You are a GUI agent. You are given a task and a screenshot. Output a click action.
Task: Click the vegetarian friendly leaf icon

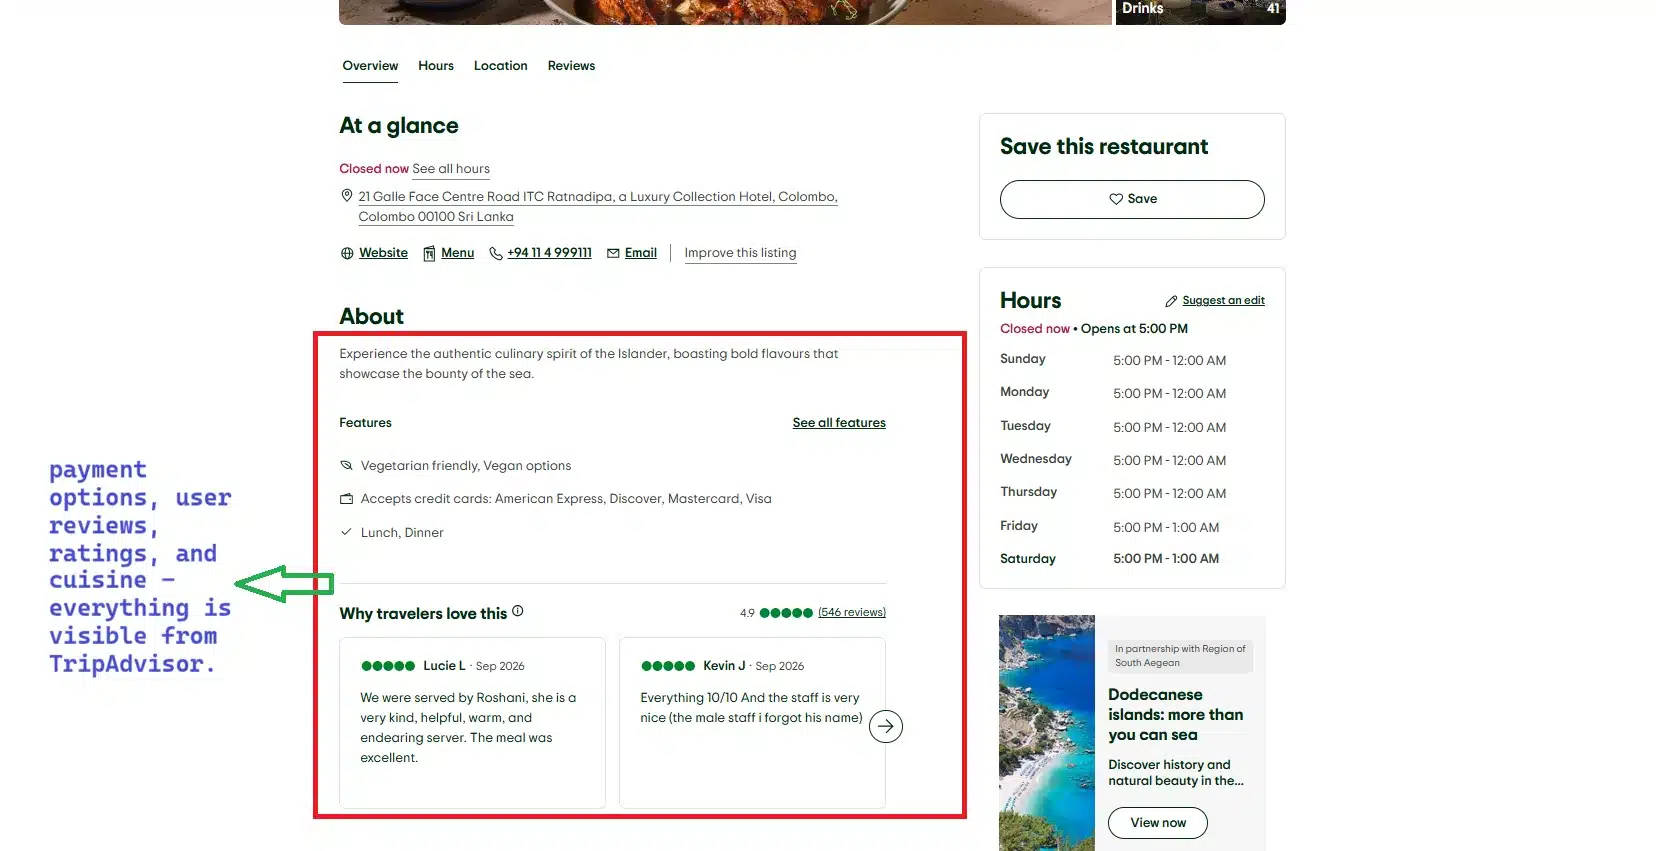(347, 466)
